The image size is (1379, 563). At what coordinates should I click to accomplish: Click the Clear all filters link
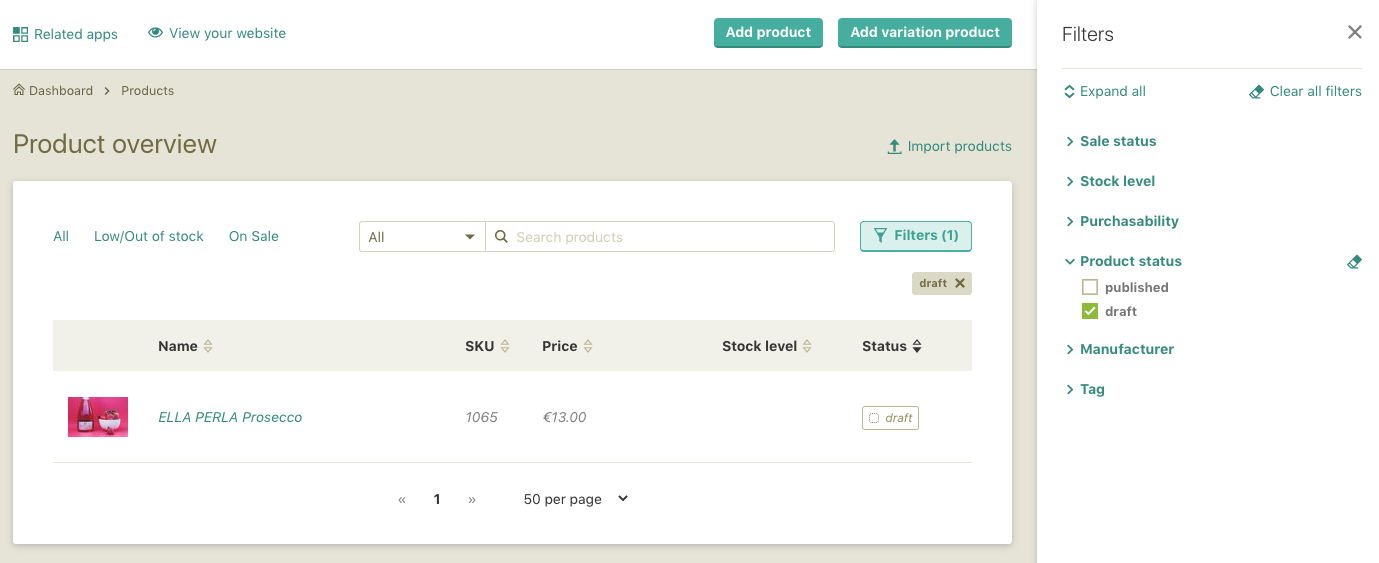click(x=1306, y=91)
